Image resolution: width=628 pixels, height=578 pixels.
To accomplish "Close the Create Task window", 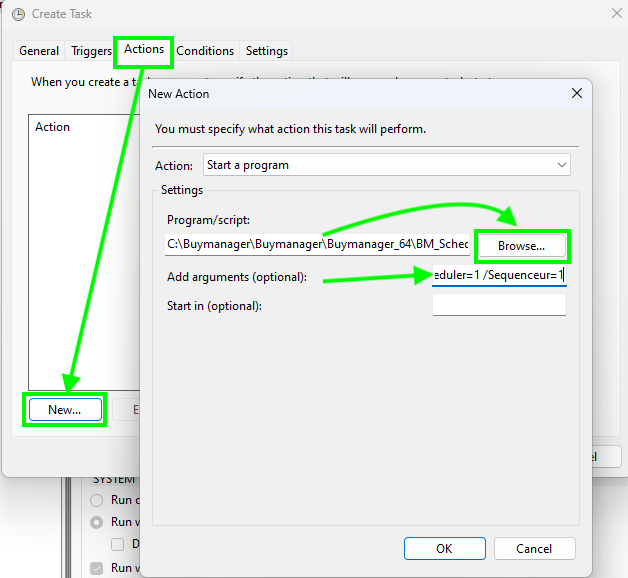I will pyautogui.click(x=617, y=14).
